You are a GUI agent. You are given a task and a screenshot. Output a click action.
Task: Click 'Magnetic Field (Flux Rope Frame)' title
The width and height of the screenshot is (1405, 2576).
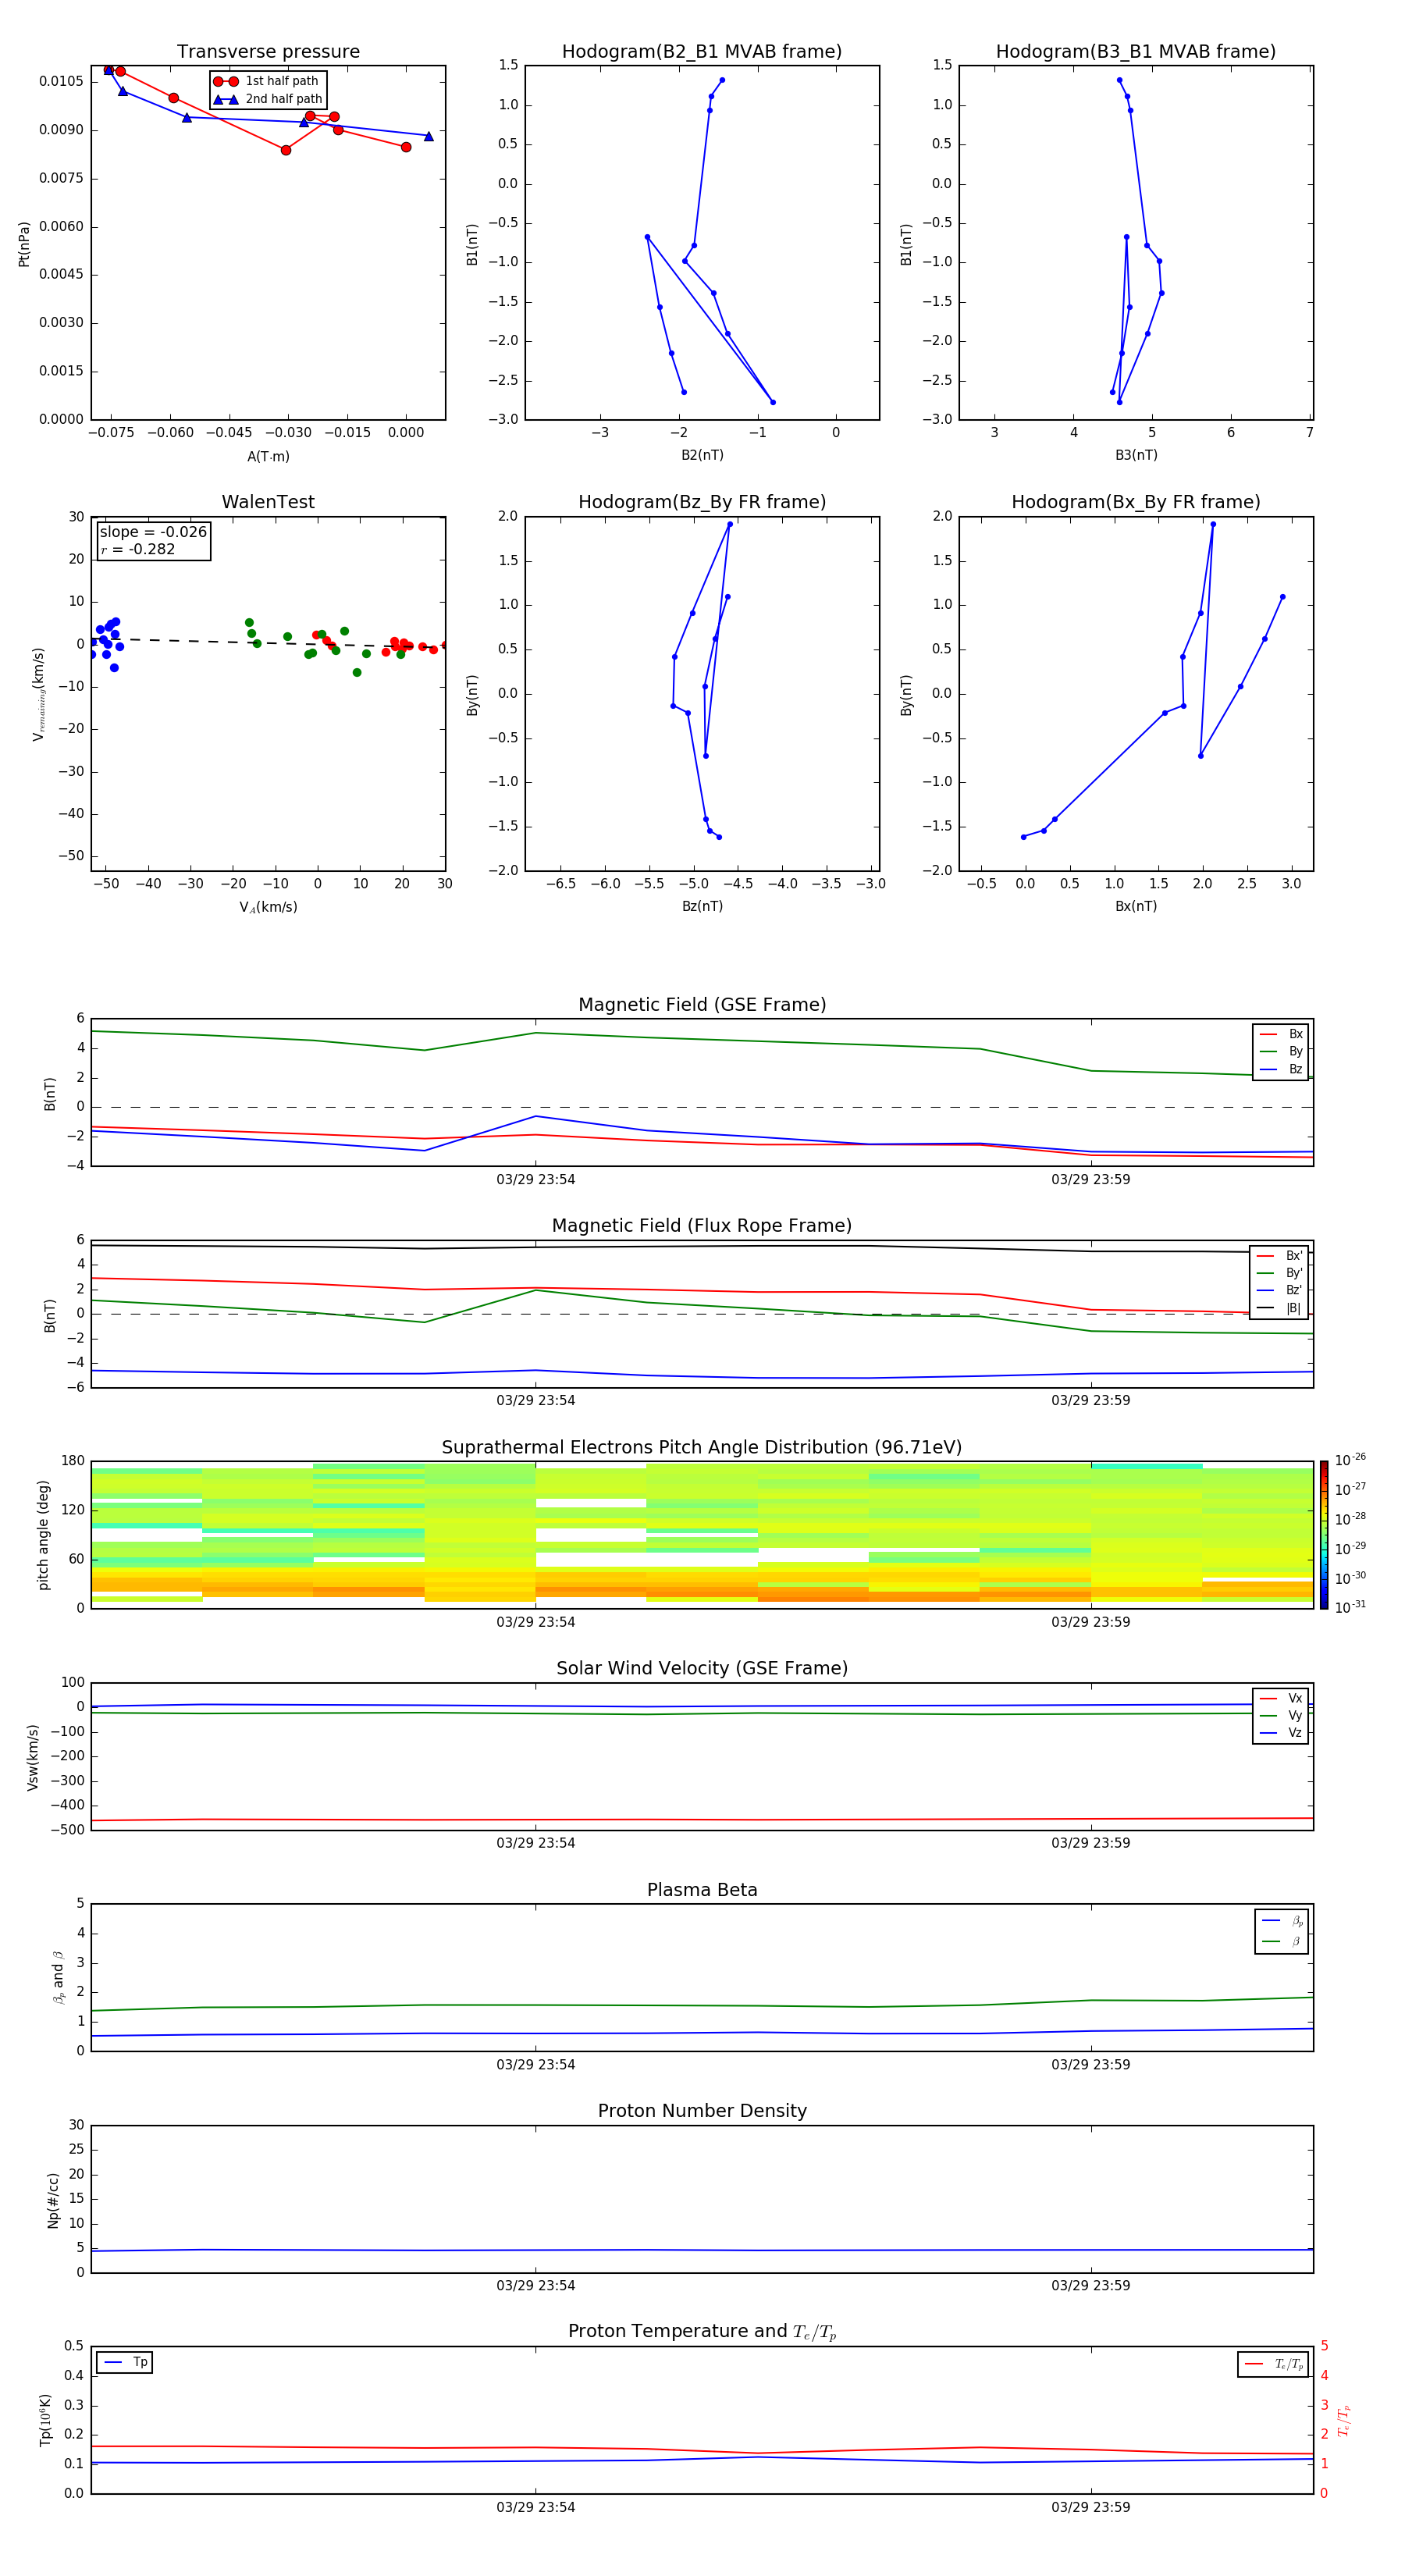pyautogui.click(x=702, y=1226)
